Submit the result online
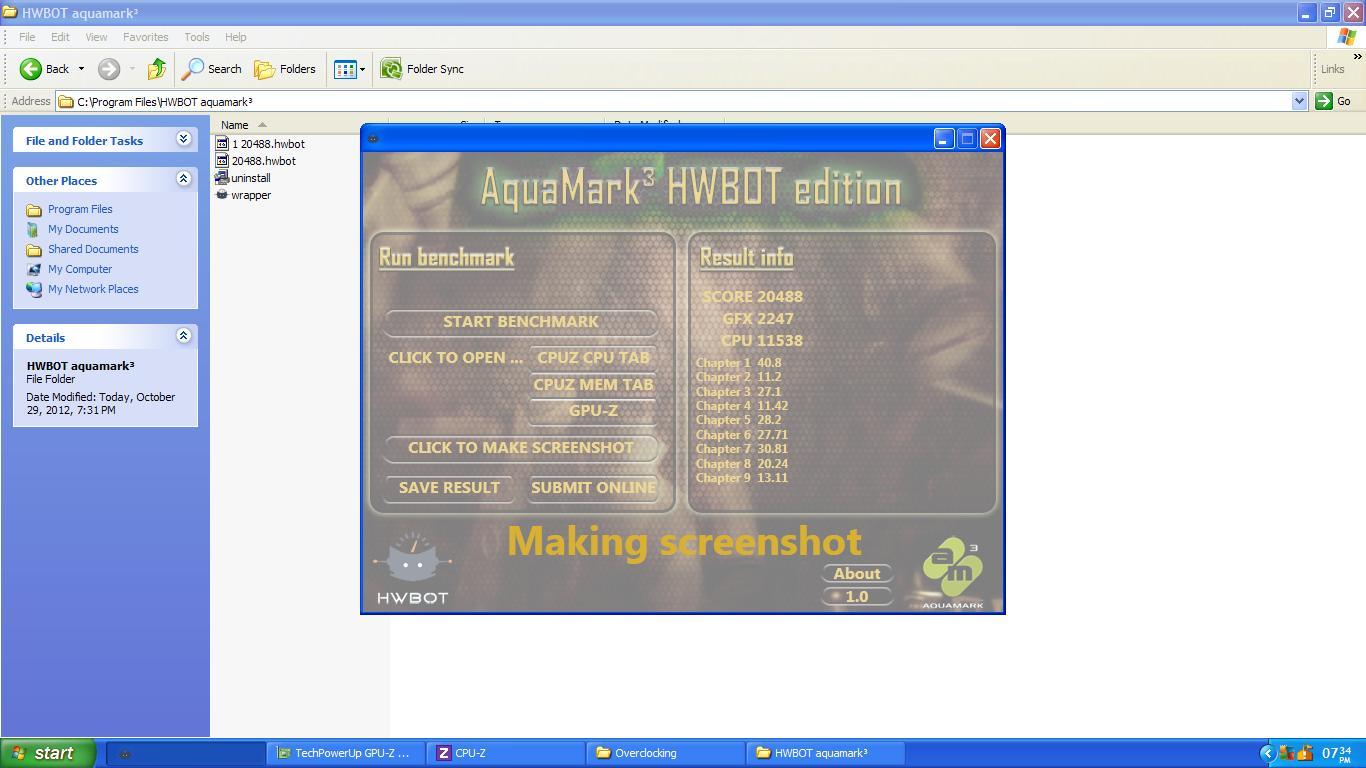 point(593,488)
